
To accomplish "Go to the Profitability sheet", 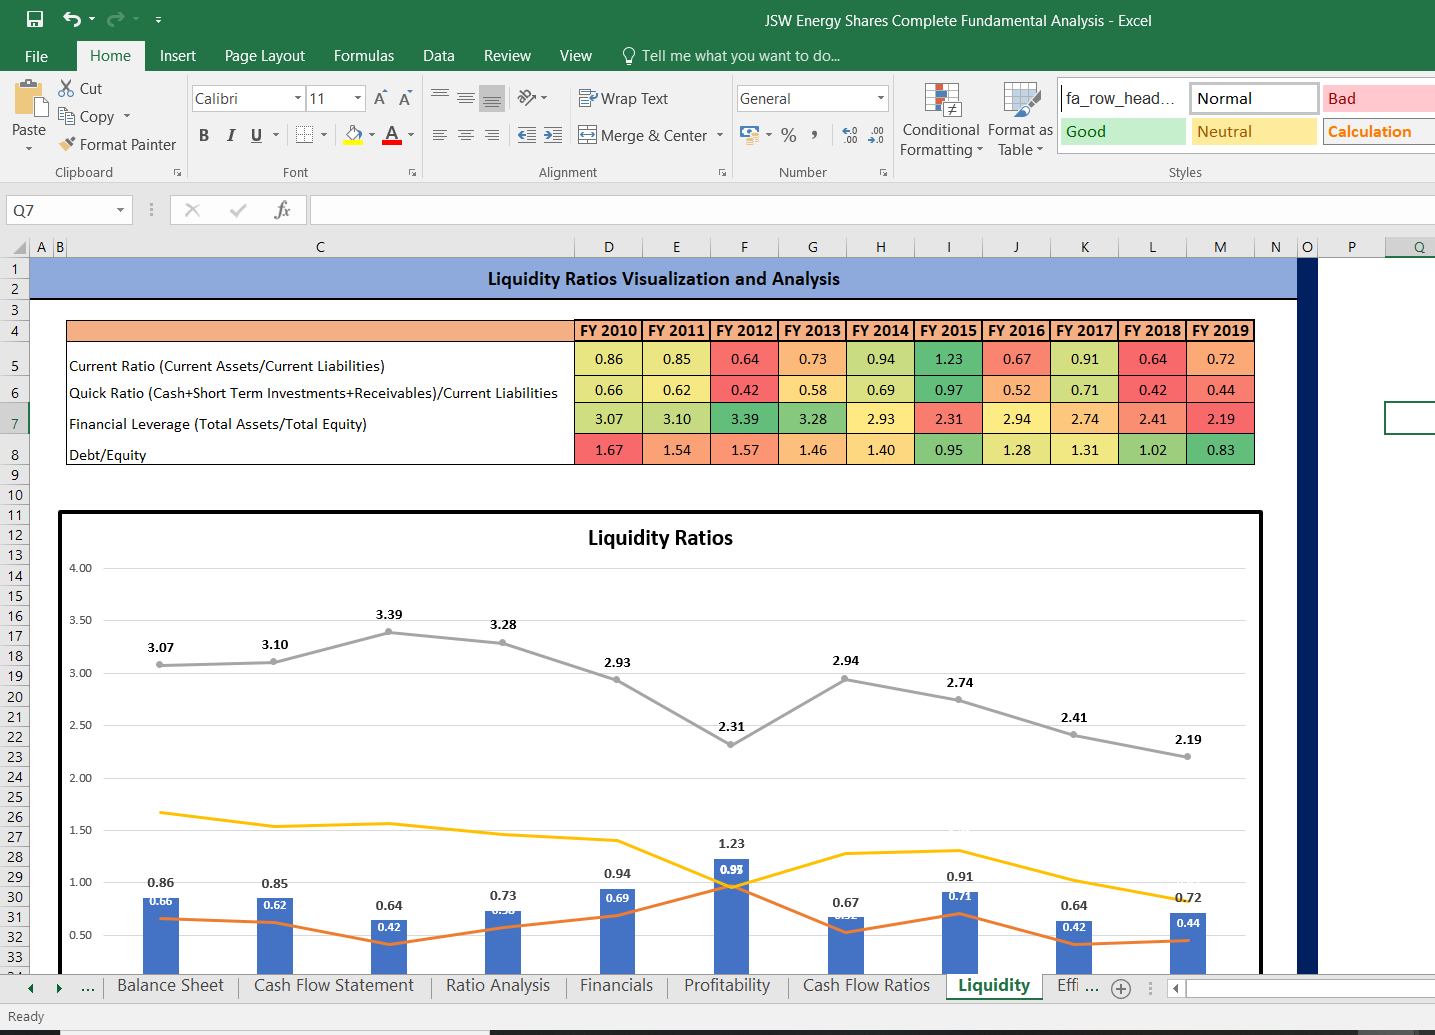I will (727, 985).
